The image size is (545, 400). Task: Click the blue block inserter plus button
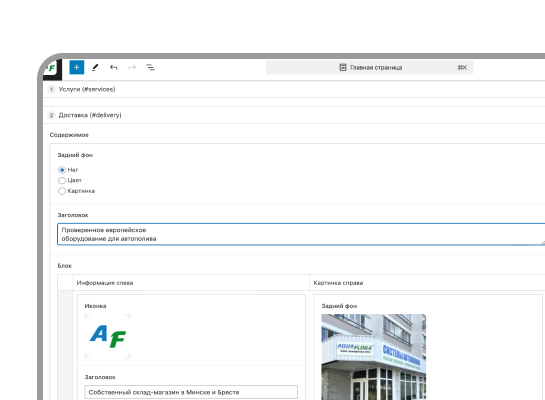[77, 67]
